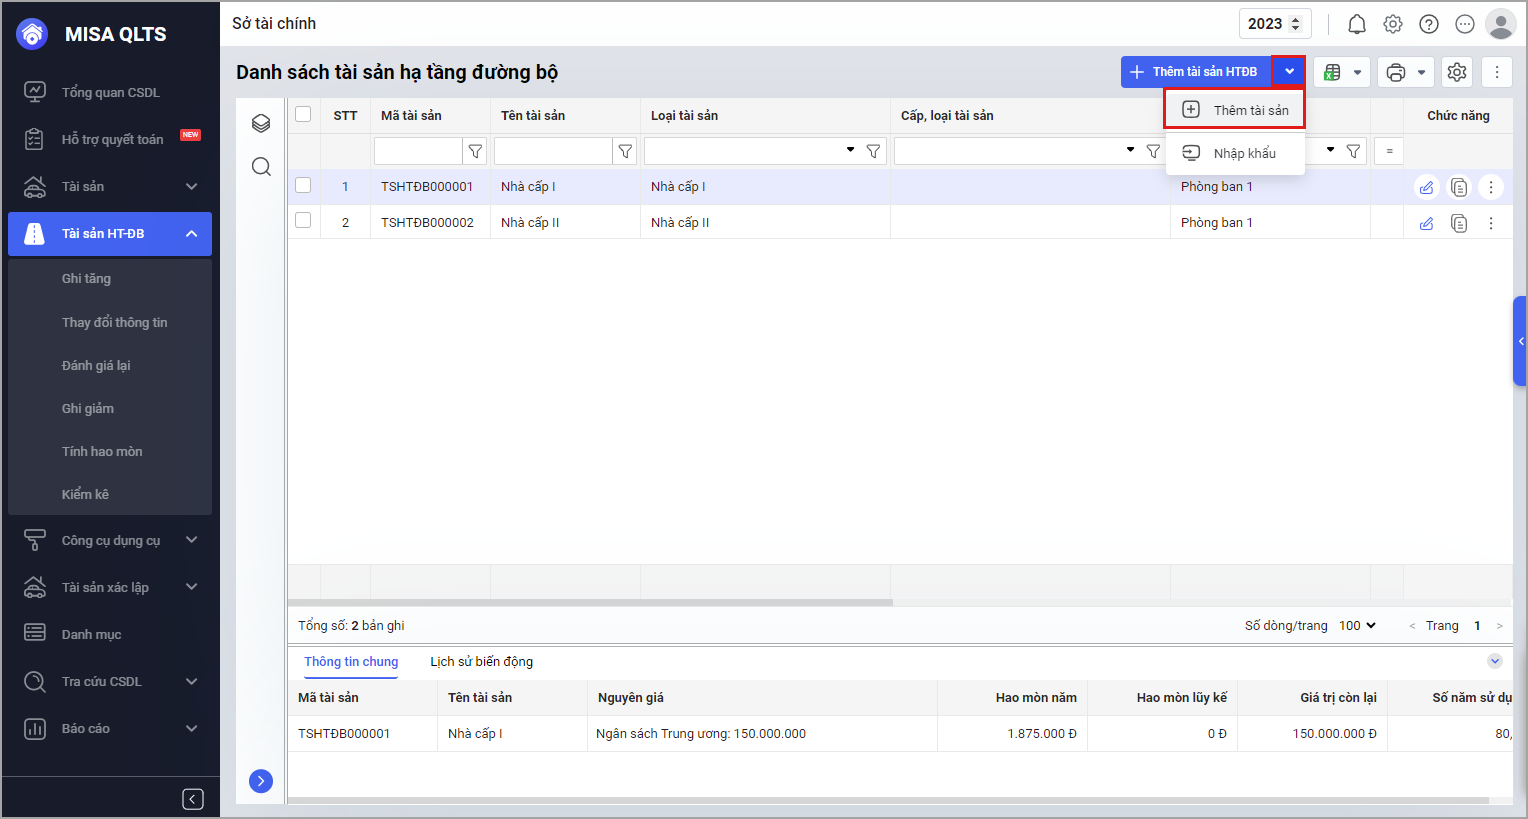This screenshot has height=819, width=1528.
Task: Click the Excel export icon
Action: click(x=1332, y=72)
